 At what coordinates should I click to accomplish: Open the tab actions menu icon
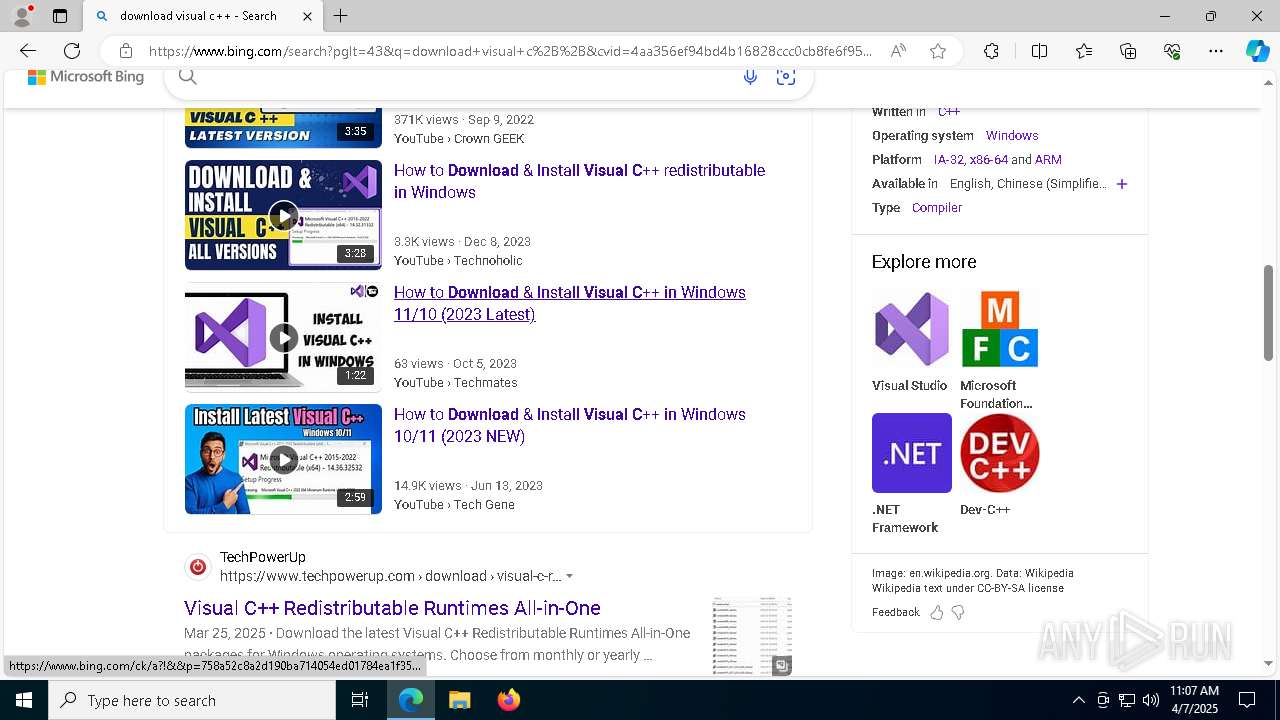coord(60,16)
